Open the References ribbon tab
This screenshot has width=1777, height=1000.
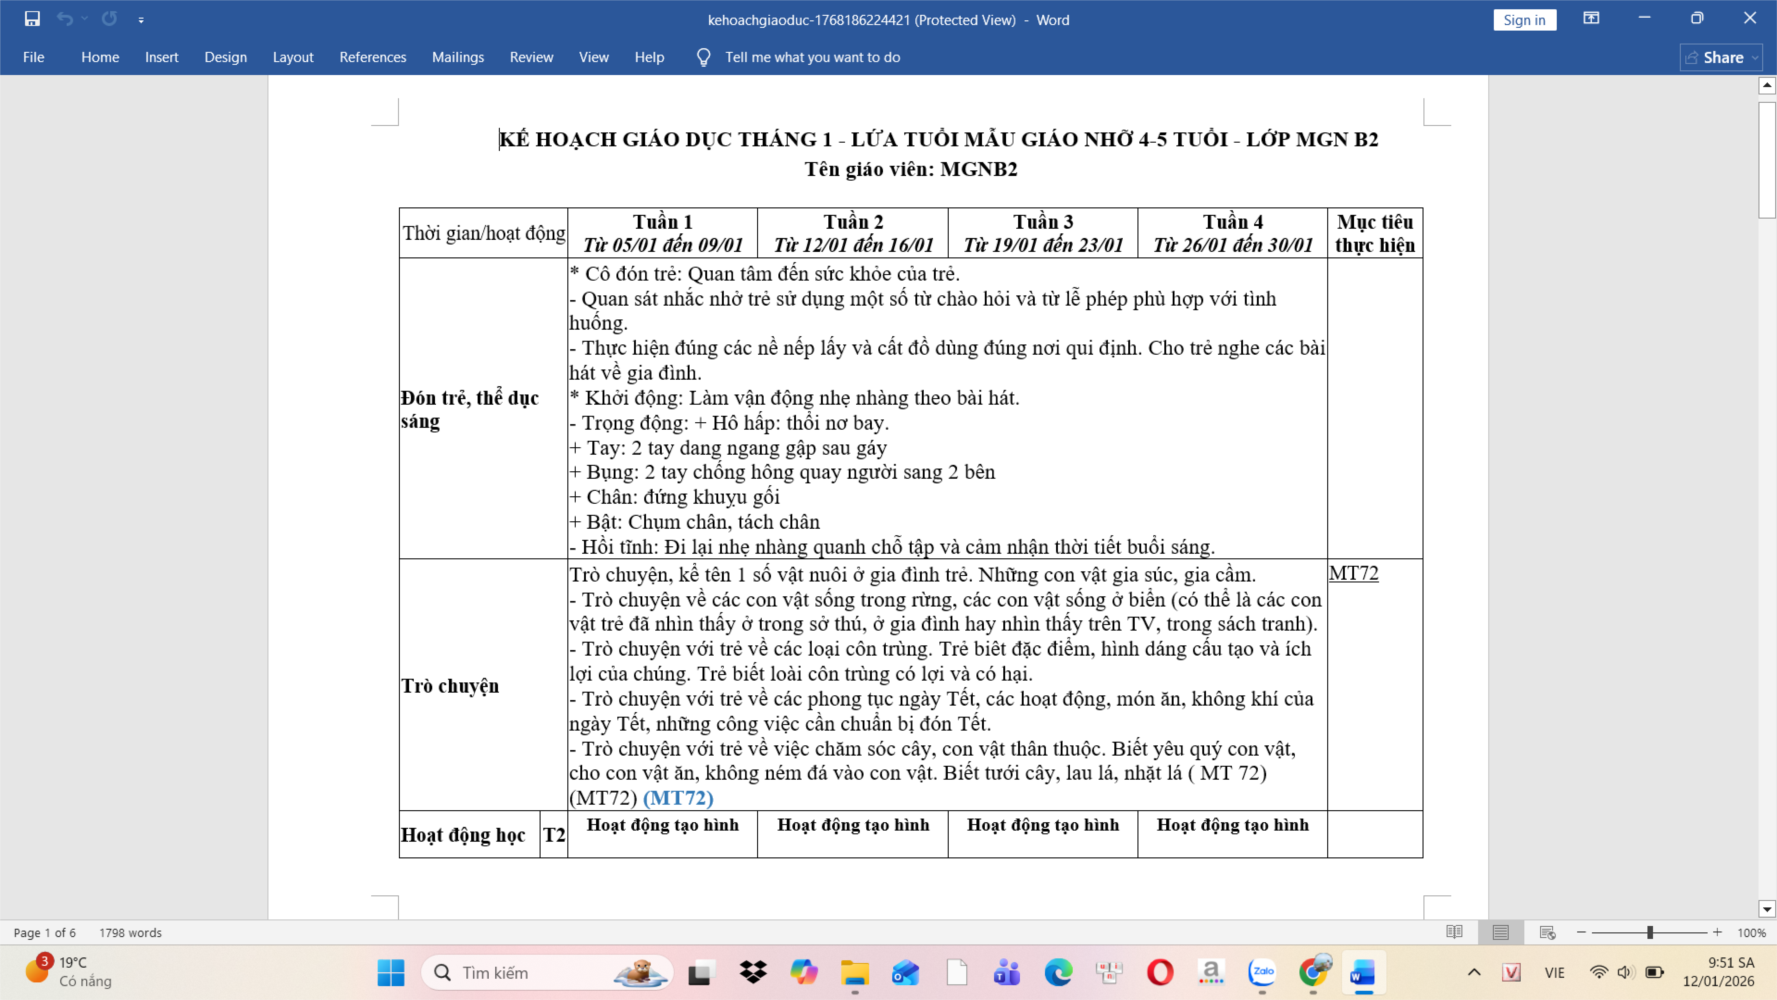(372, 57)
